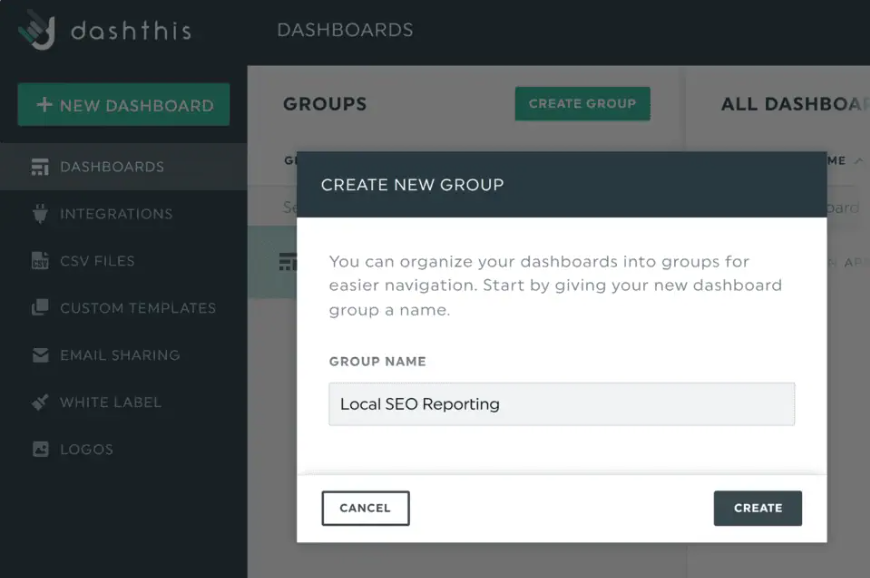Viewport: 870px width, 578px height.
Task: Click the Integrations plug icon
Action: 40,214
